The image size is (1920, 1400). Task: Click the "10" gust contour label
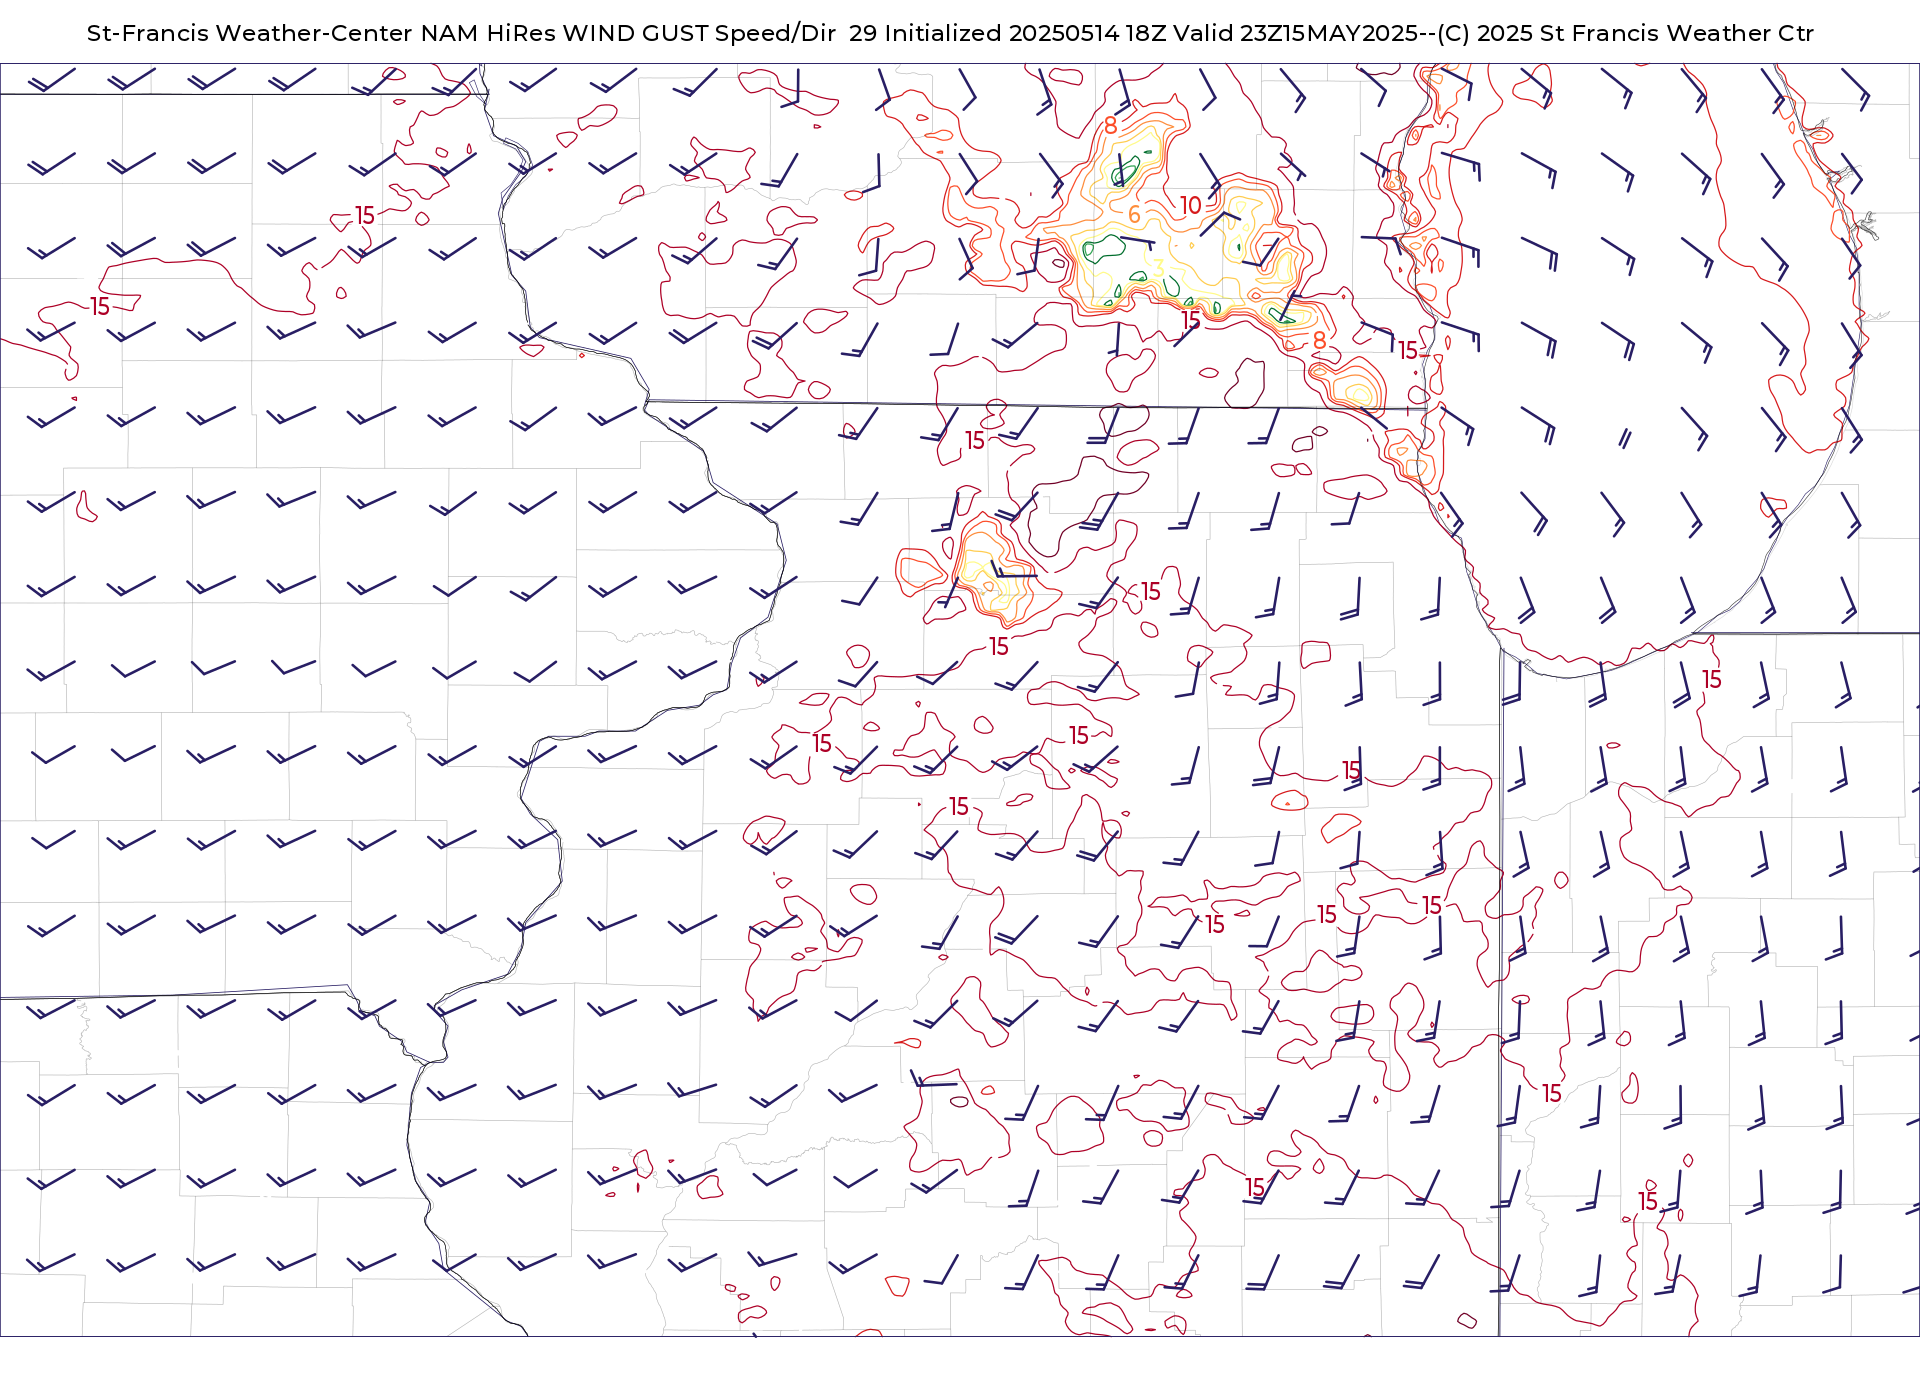pyautogui.click(x=1190, y=205)
